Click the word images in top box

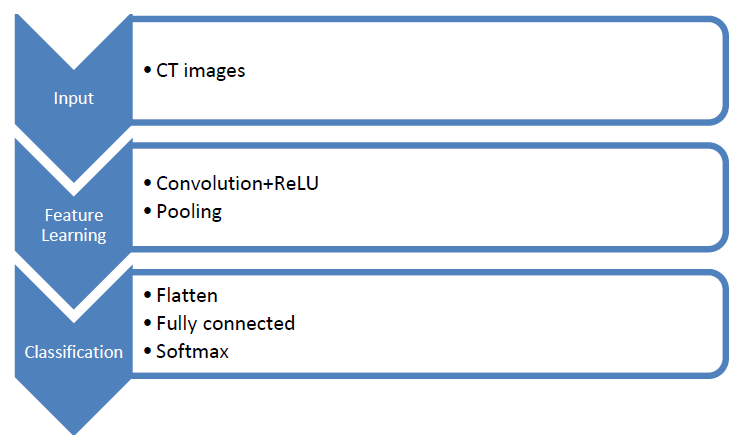pos(214,71)
